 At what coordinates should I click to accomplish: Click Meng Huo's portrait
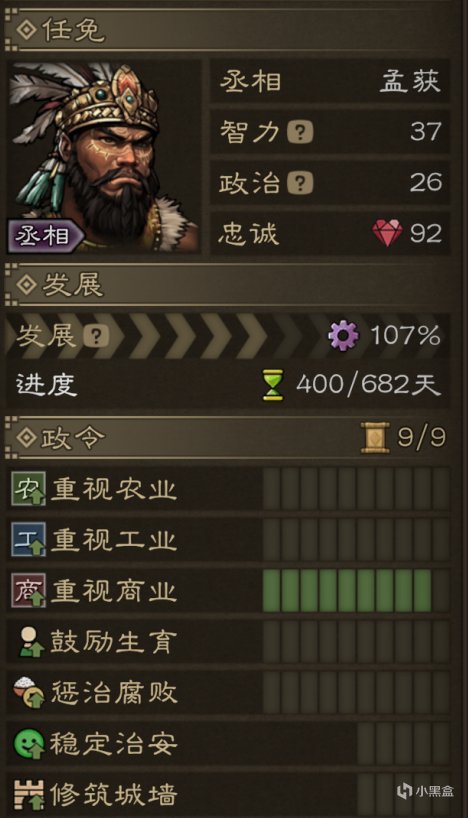(x=103, y=157)
